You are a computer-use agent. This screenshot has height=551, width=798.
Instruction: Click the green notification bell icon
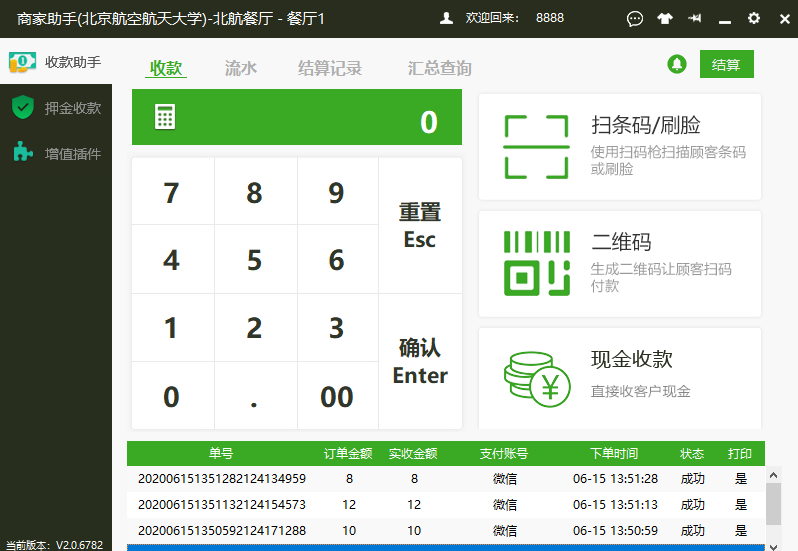(x=677, y=65)
